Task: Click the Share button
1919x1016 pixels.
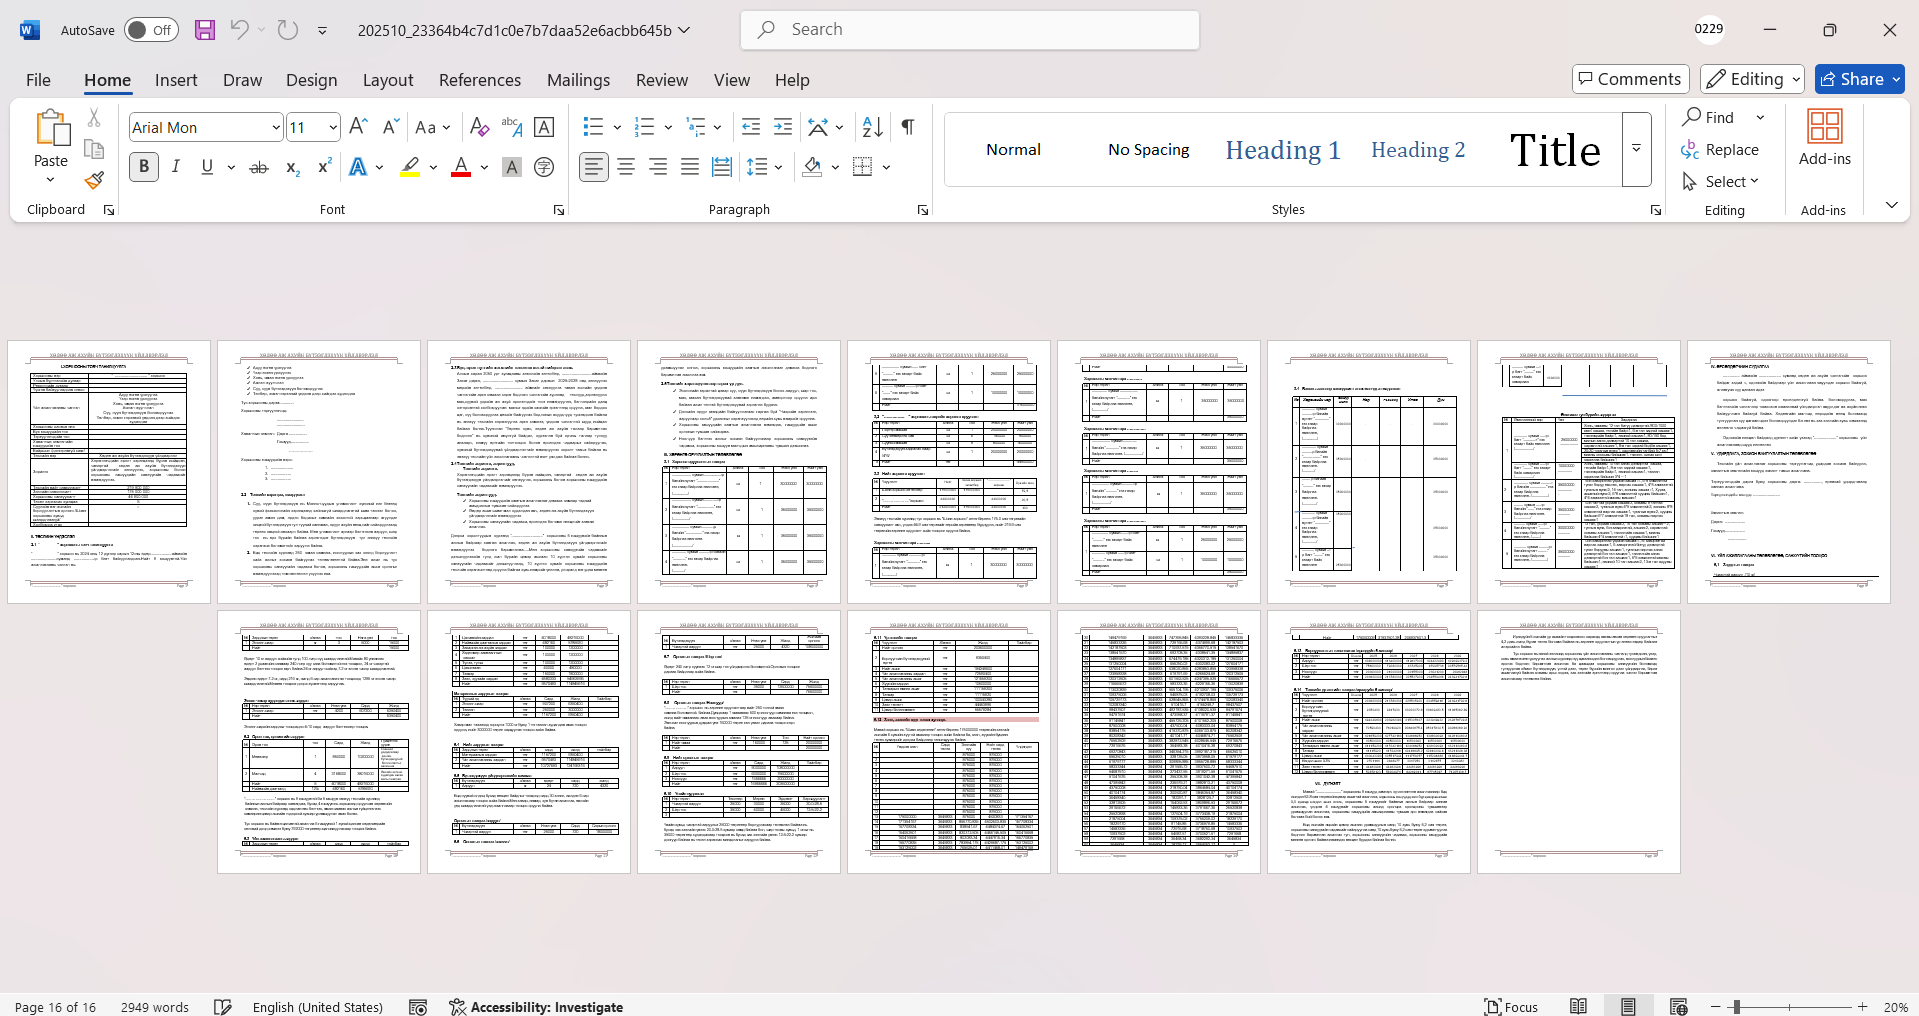Action: click(1859, 79)
